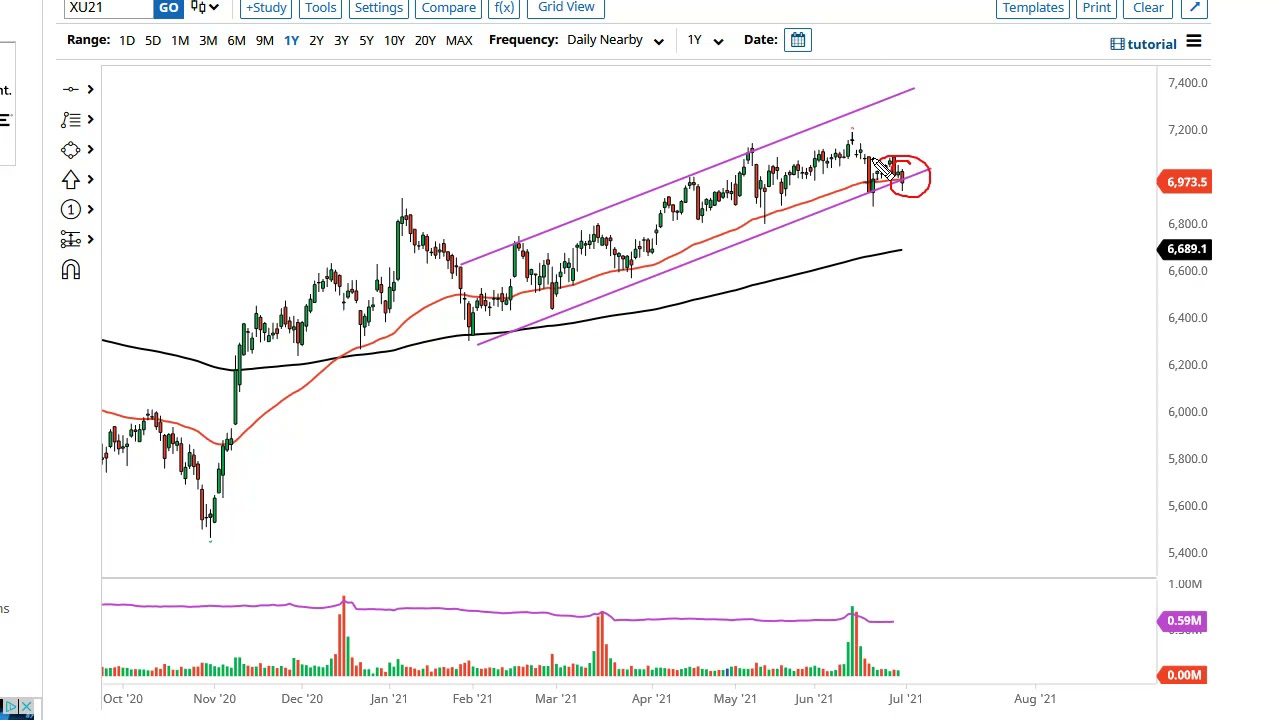
Task: Click the lines icon in left panel
Action: tap(5, 120)
